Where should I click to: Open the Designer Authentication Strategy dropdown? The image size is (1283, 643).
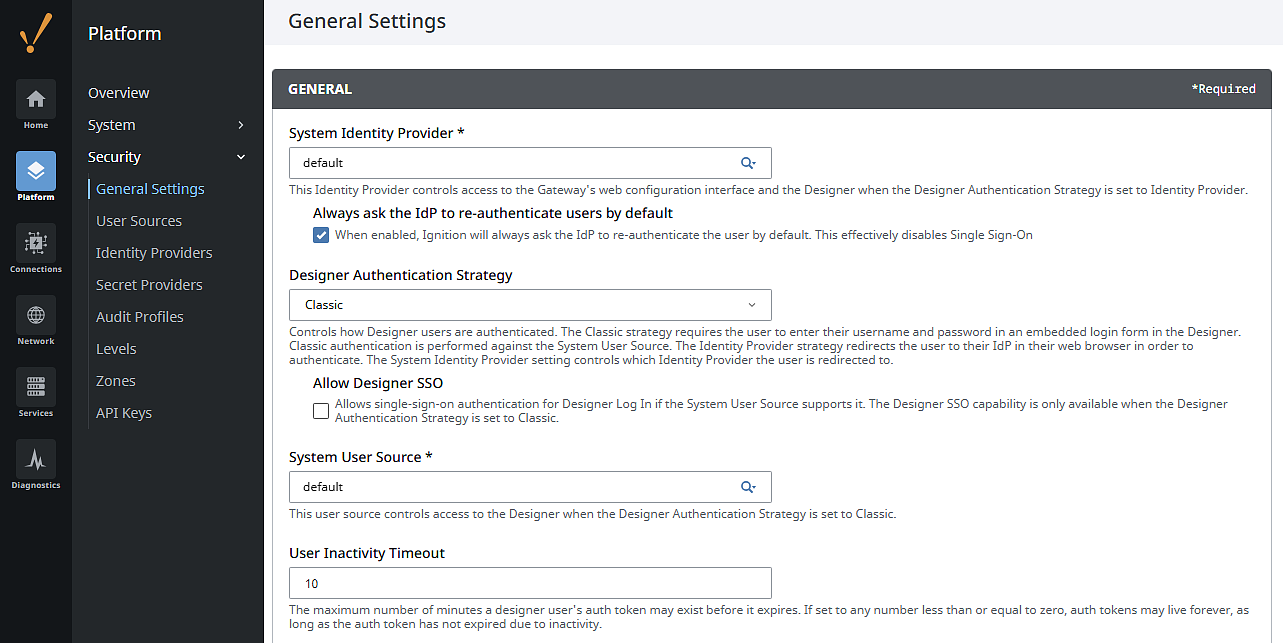tap(530, 305)
